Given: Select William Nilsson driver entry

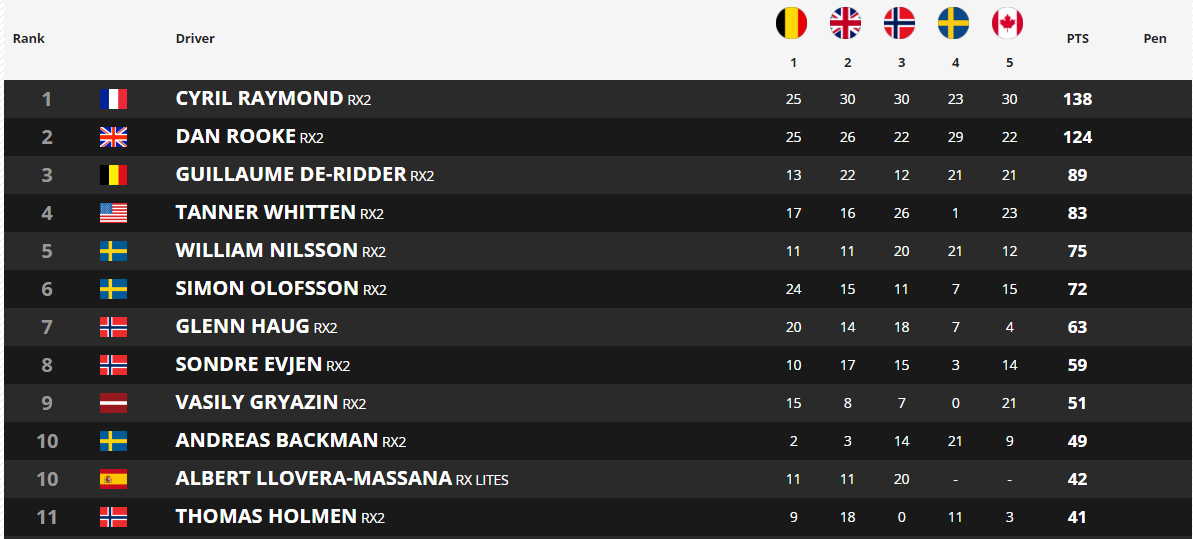Looking at the screenshot, I should pos(266,250).
